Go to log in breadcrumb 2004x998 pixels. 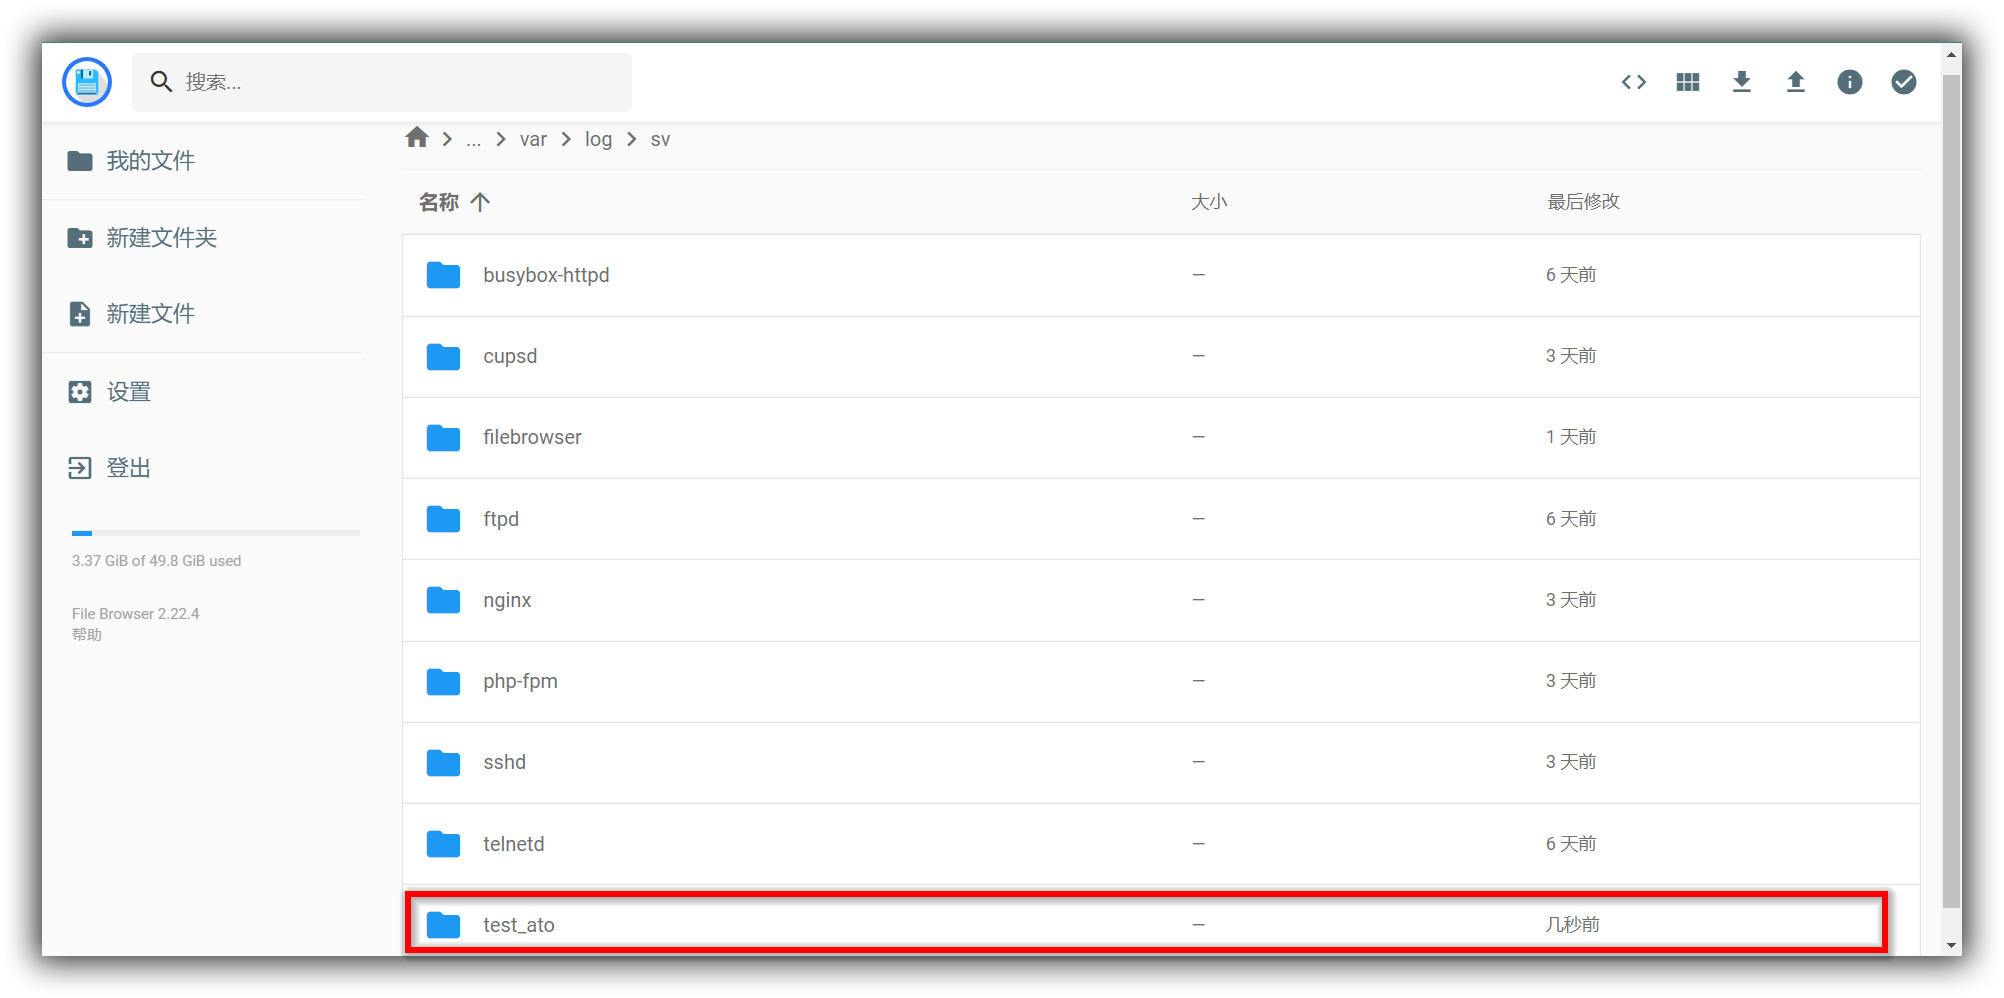point(599,140)
